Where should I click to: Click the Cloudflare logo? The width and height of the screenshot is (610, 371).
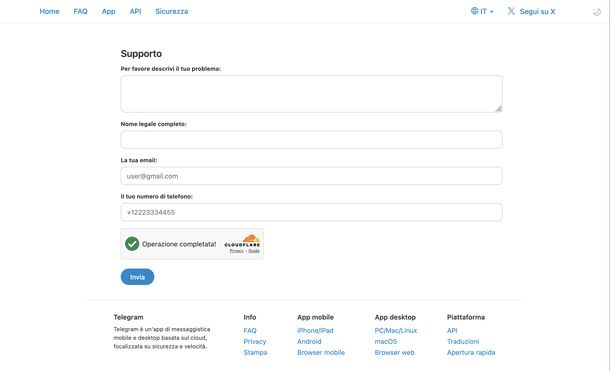242,241
